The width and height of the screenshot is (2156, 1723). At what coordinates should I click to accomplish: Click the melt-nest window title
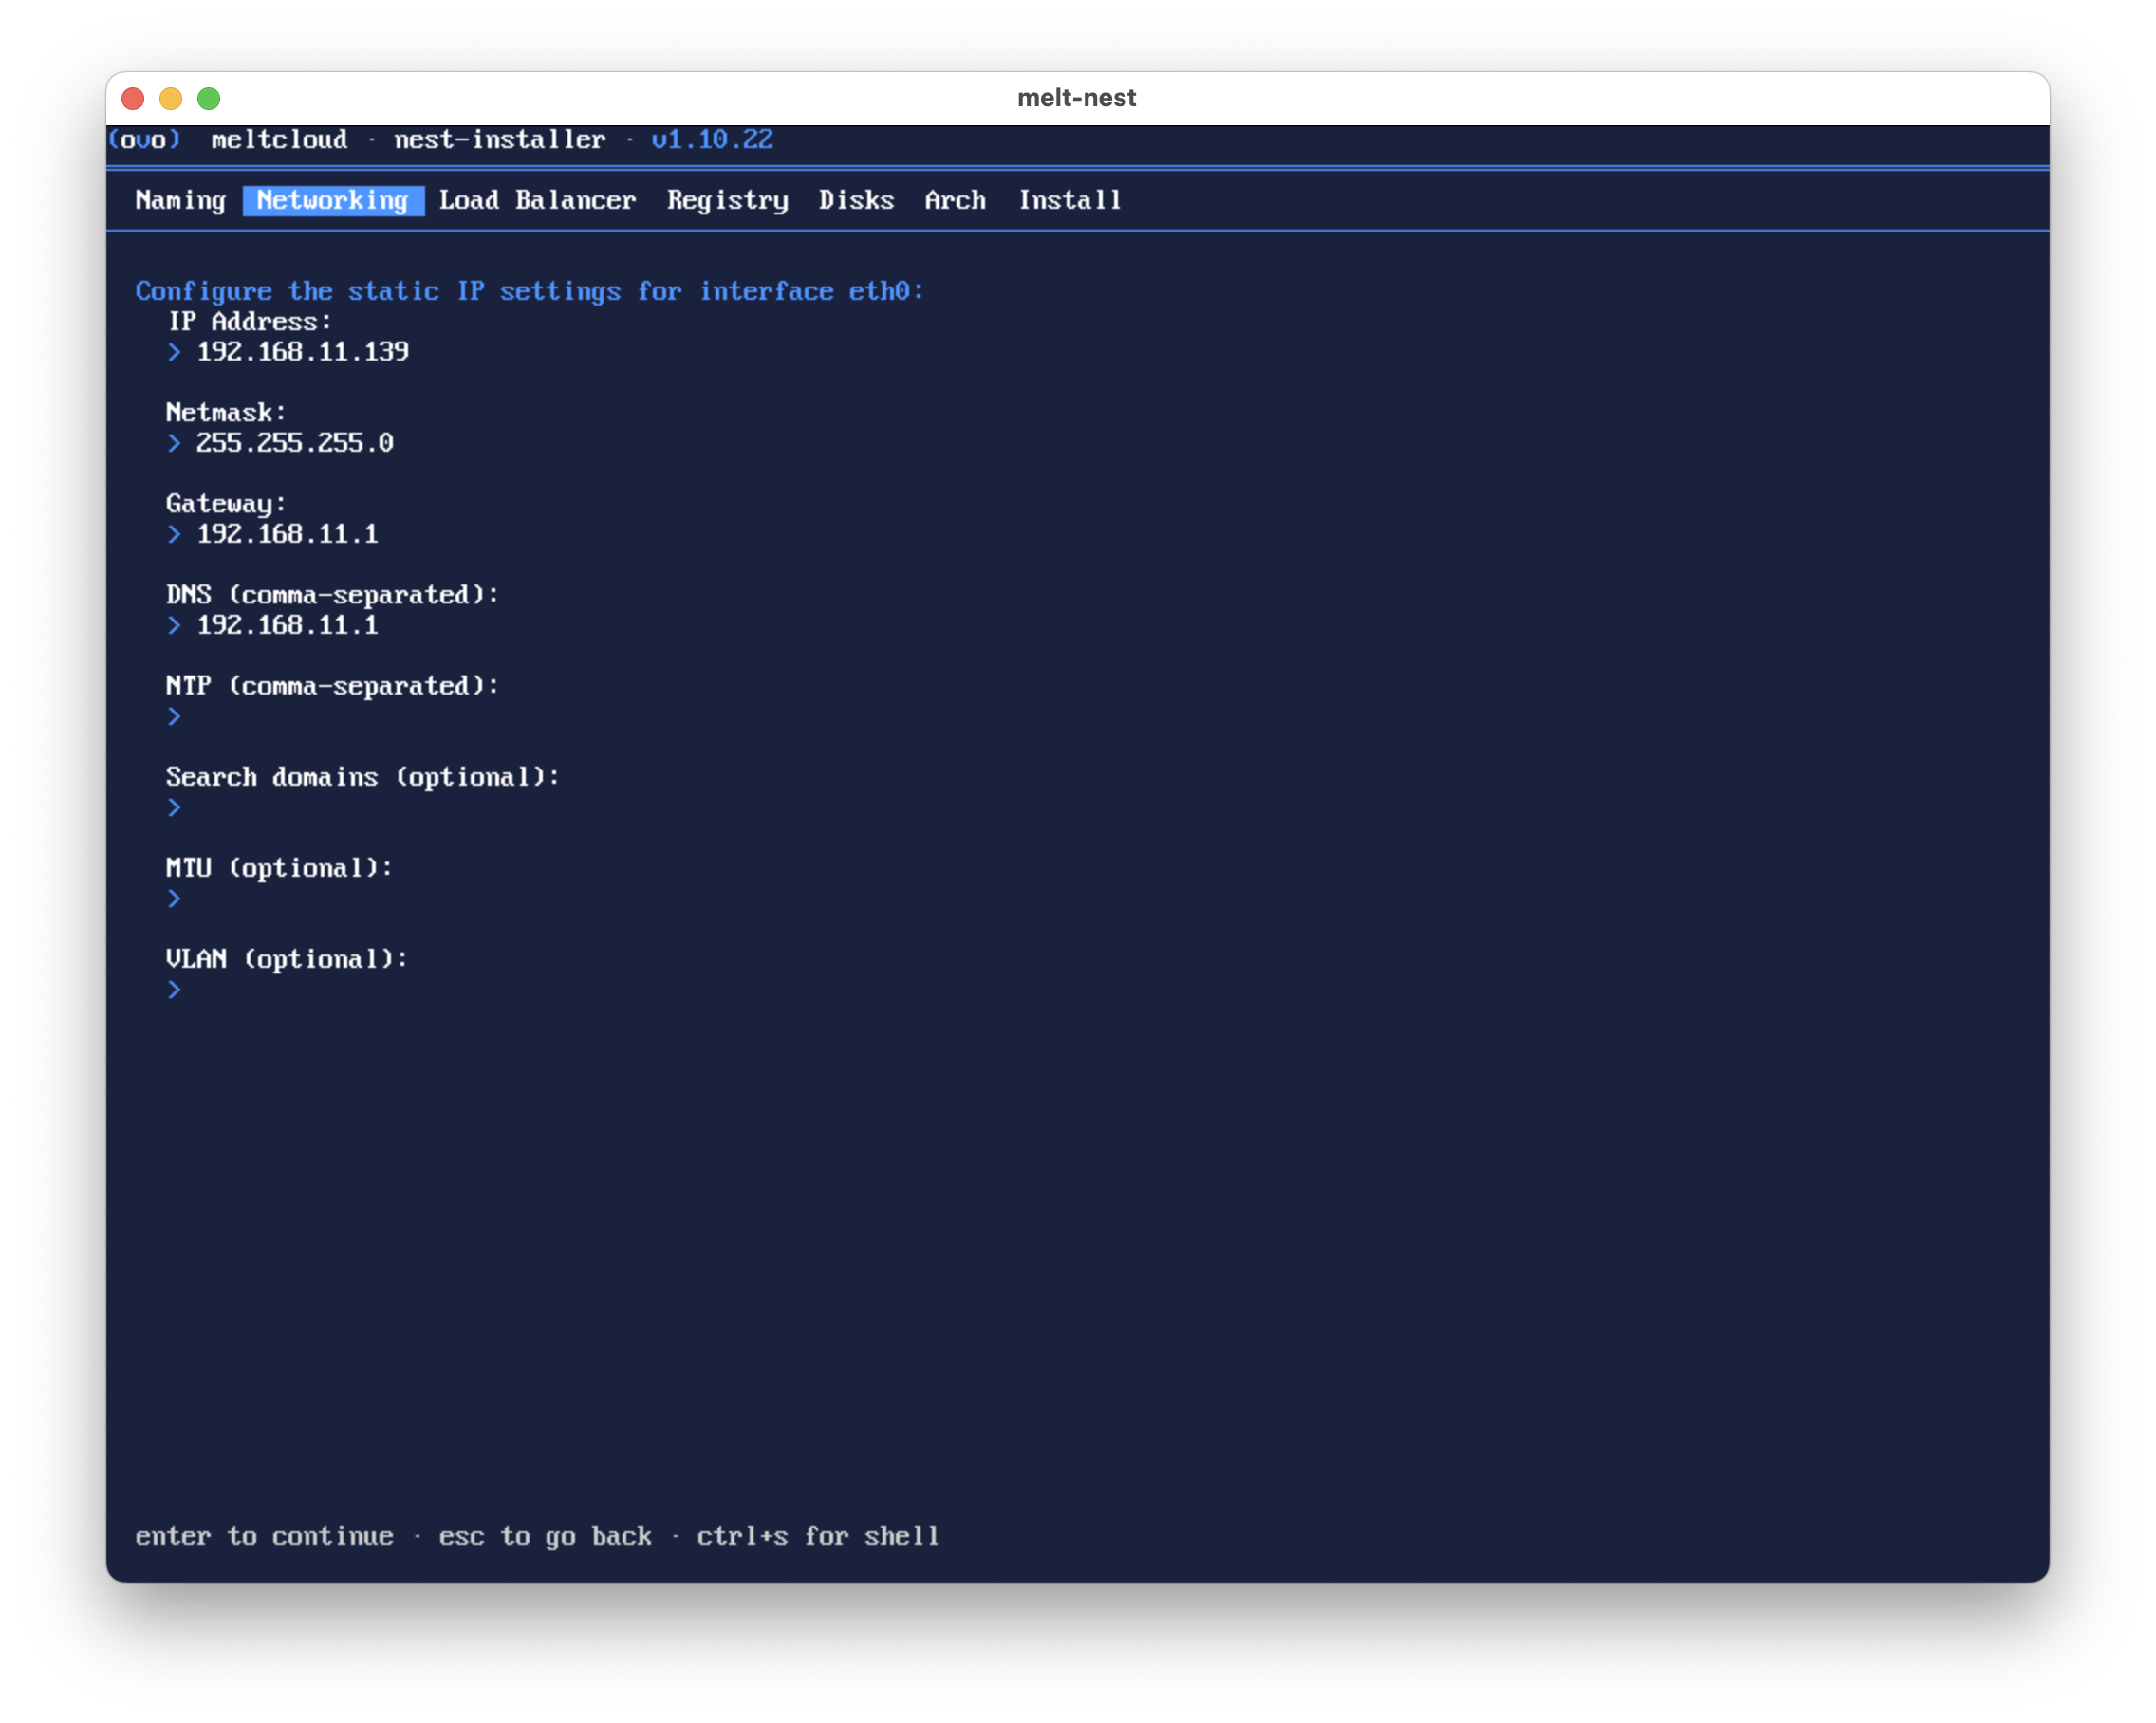pos(1076,98)
